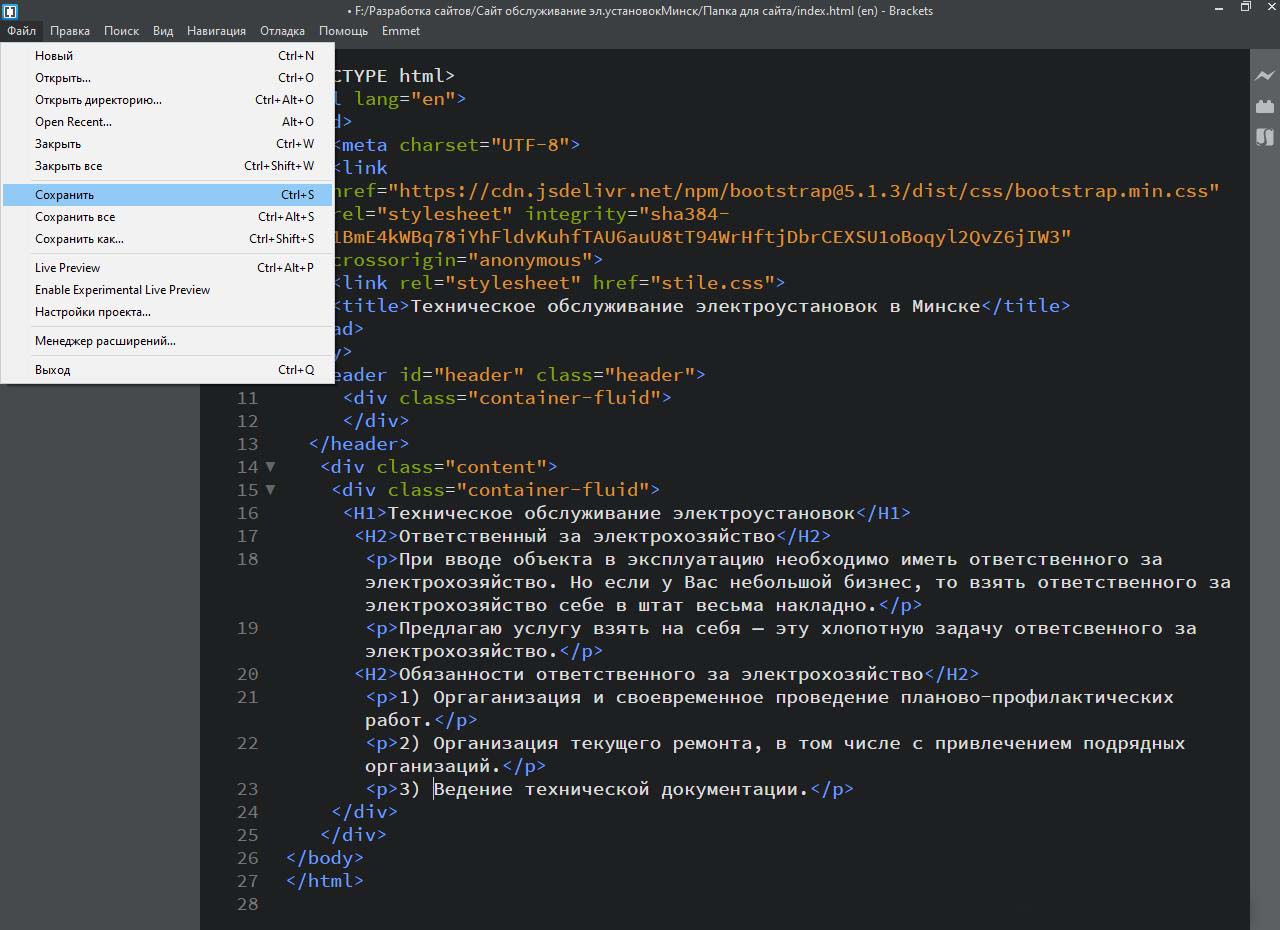Screen dimensions: 1280x930
Task: Choose Сохранить to save the file
Action: [x=64, y=195]
